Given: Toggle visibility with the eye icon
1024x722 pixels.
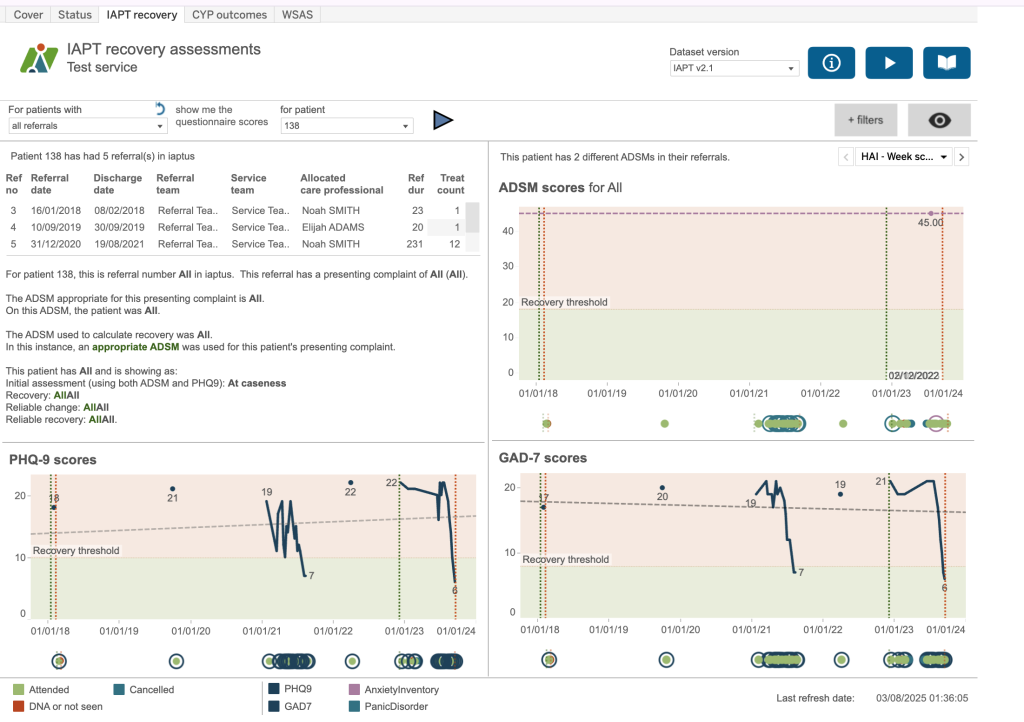Looking at the screenshot, I should [939, 120].
